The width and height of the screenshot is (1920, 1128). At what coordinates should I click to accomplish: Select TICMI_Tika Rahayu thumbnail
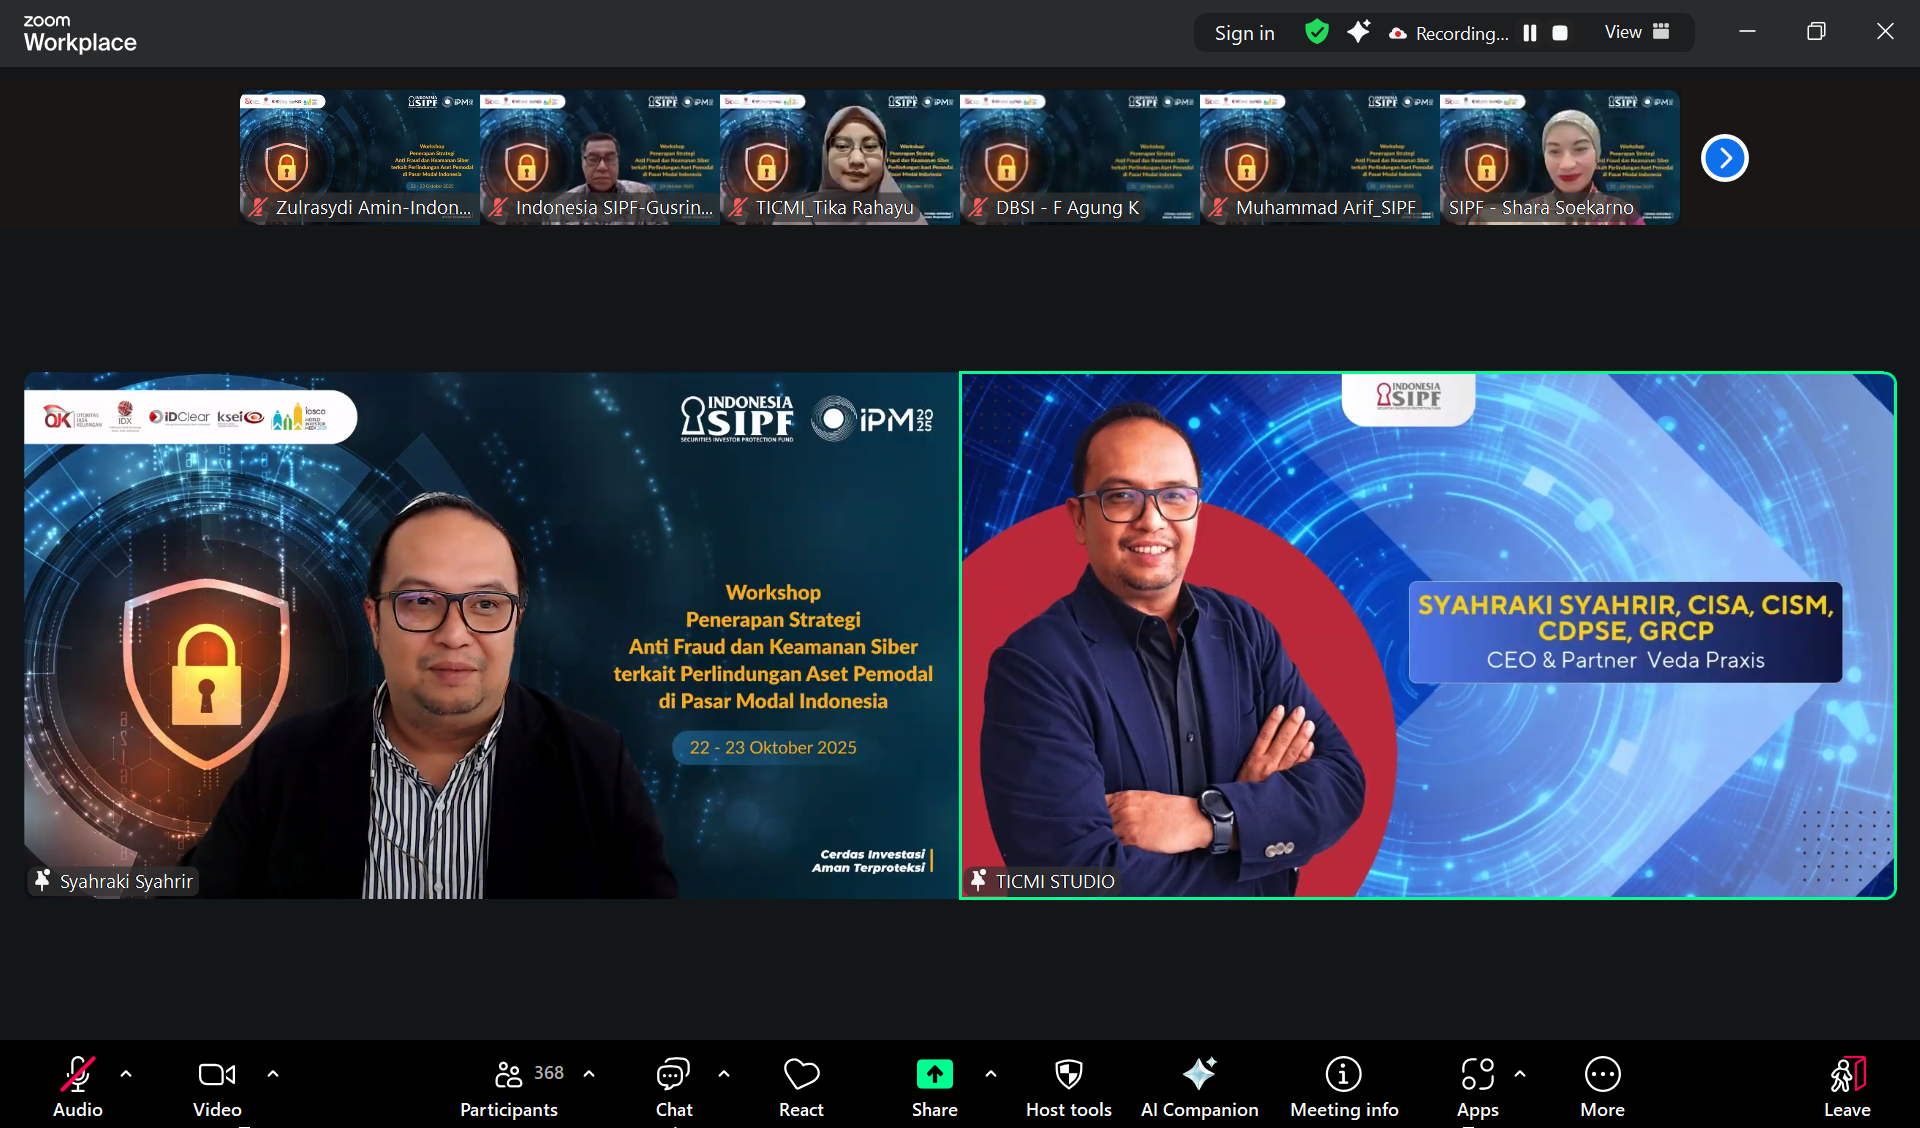(x=839, y=158)
